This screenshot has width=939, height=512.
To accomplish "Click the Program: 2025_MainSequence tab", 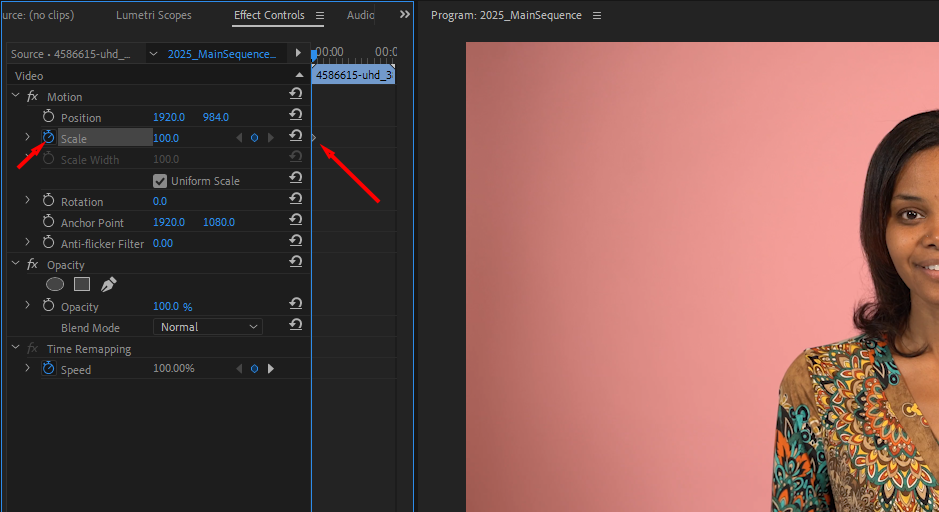I will tap(506, 16).
